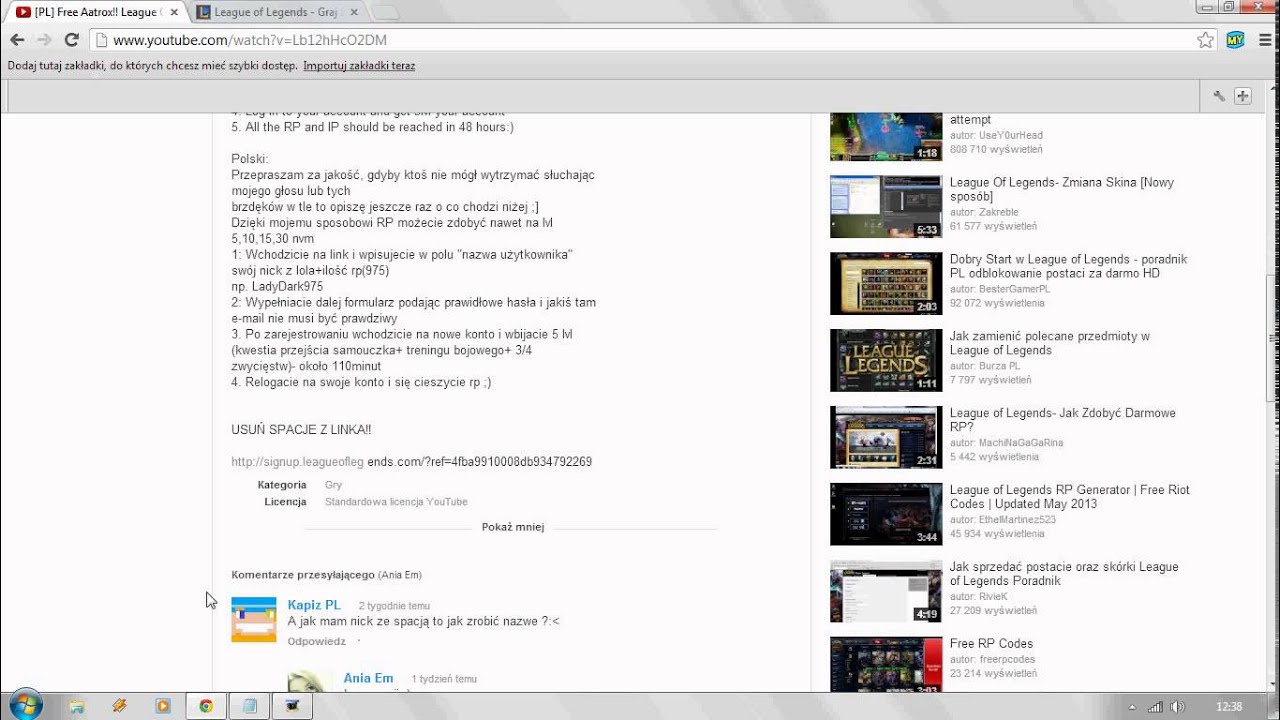Open Jak zamienić polecane przedmioty thumbnail
1280x720 pixels.
tap(886, 360)
